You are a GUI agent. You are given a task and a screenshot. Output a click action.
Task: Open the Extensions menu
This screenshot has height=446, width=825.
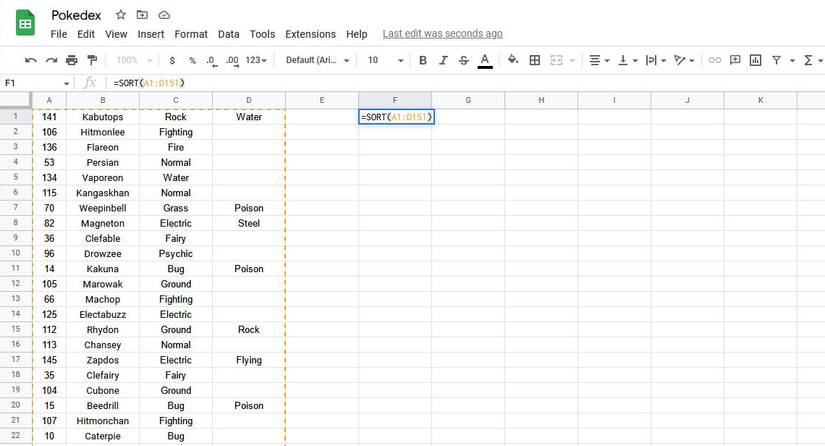pos(310,34)
